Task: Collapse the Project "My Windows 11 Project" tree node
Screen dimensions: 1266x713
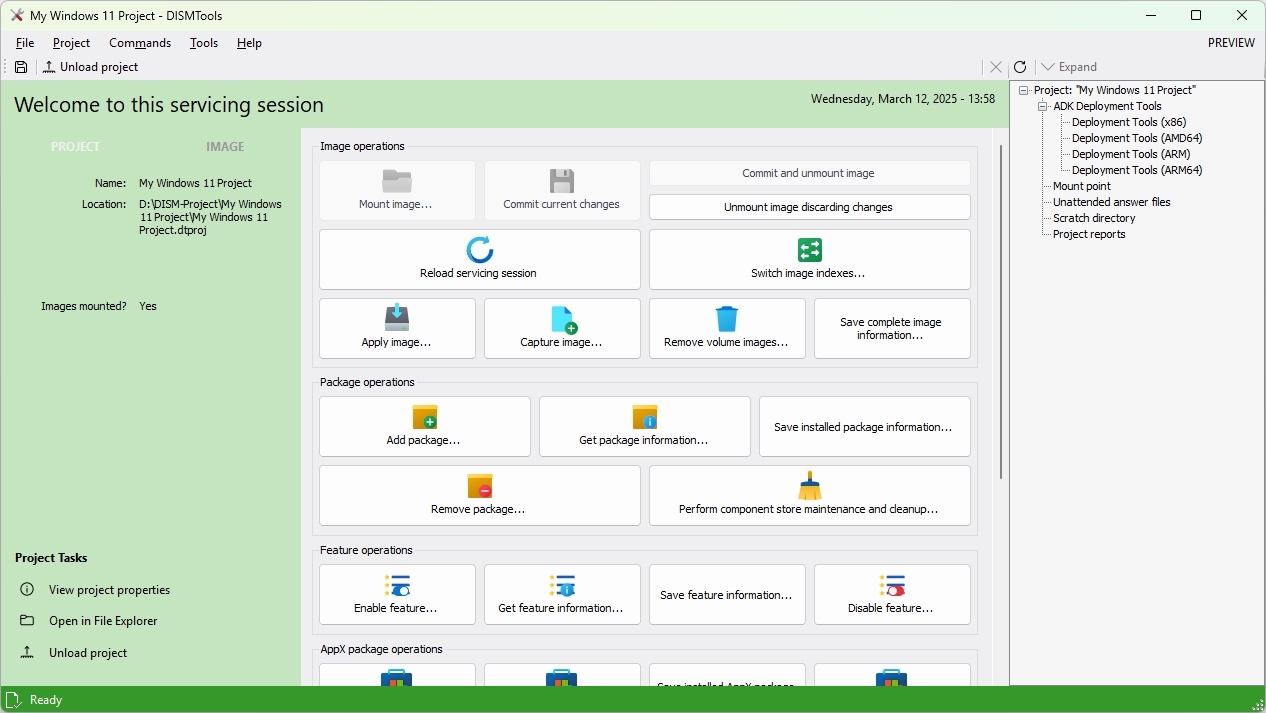Action: tap(1024, 91)
